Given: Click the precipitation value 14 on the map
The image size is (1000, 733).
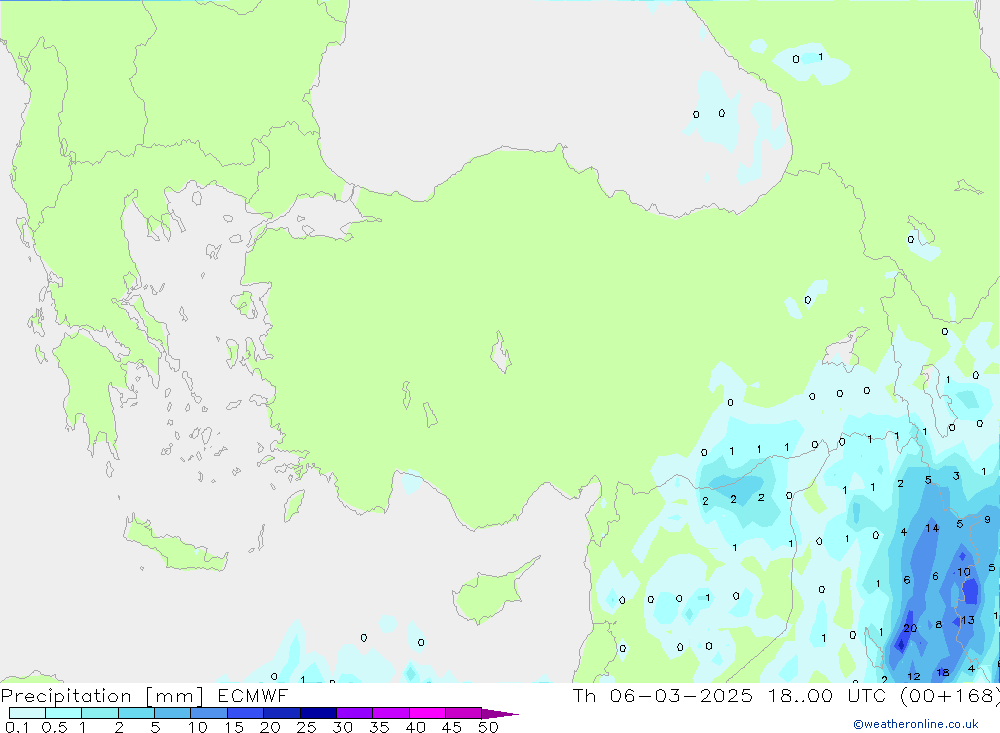Looking at the screenshot, I should point(932,528).
